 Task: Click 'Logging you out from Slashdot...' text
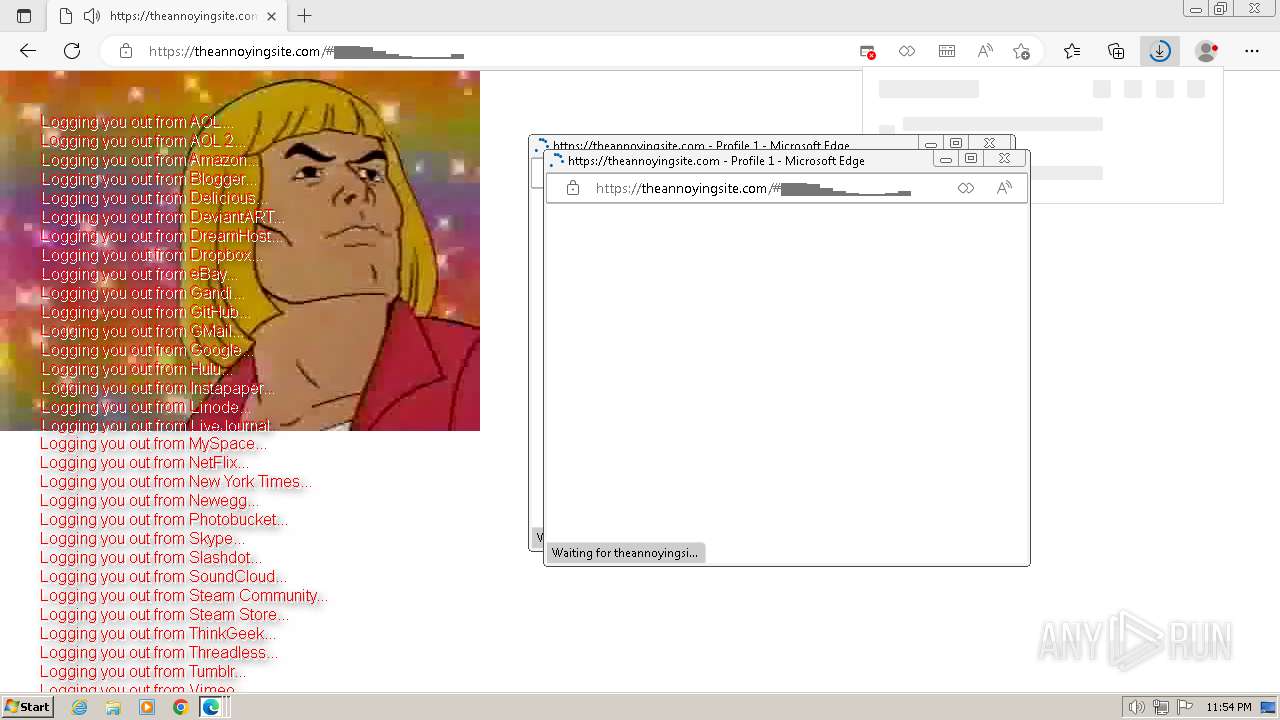(151, 557)
